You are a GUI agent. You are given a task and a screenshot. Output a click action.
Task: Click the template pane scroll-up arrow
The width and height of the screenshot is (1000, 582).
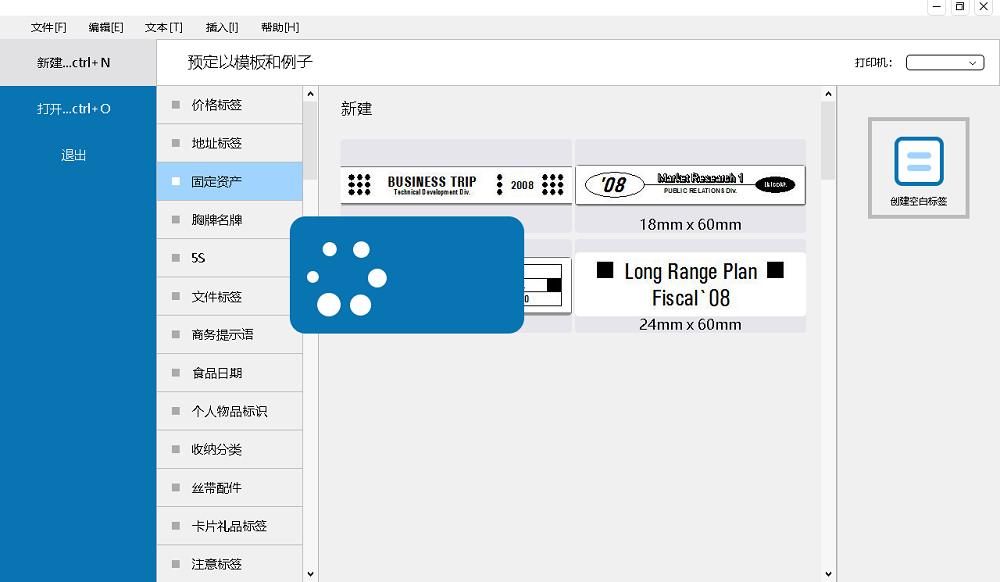828,95
